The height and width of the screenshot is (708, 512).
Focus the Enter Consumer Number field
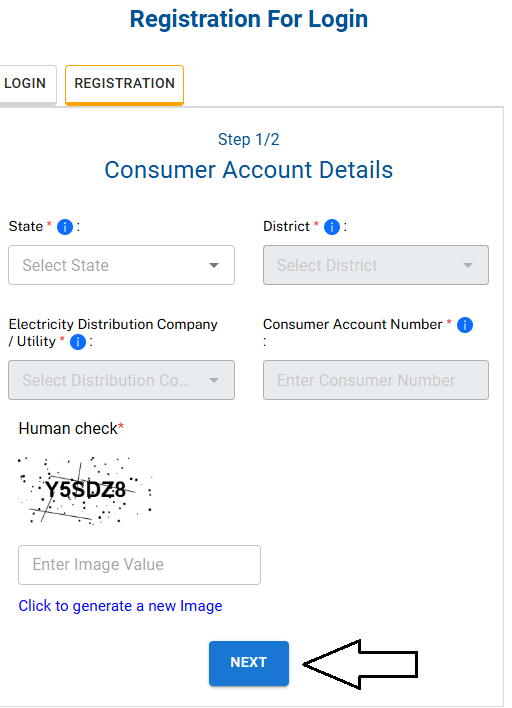376,380
